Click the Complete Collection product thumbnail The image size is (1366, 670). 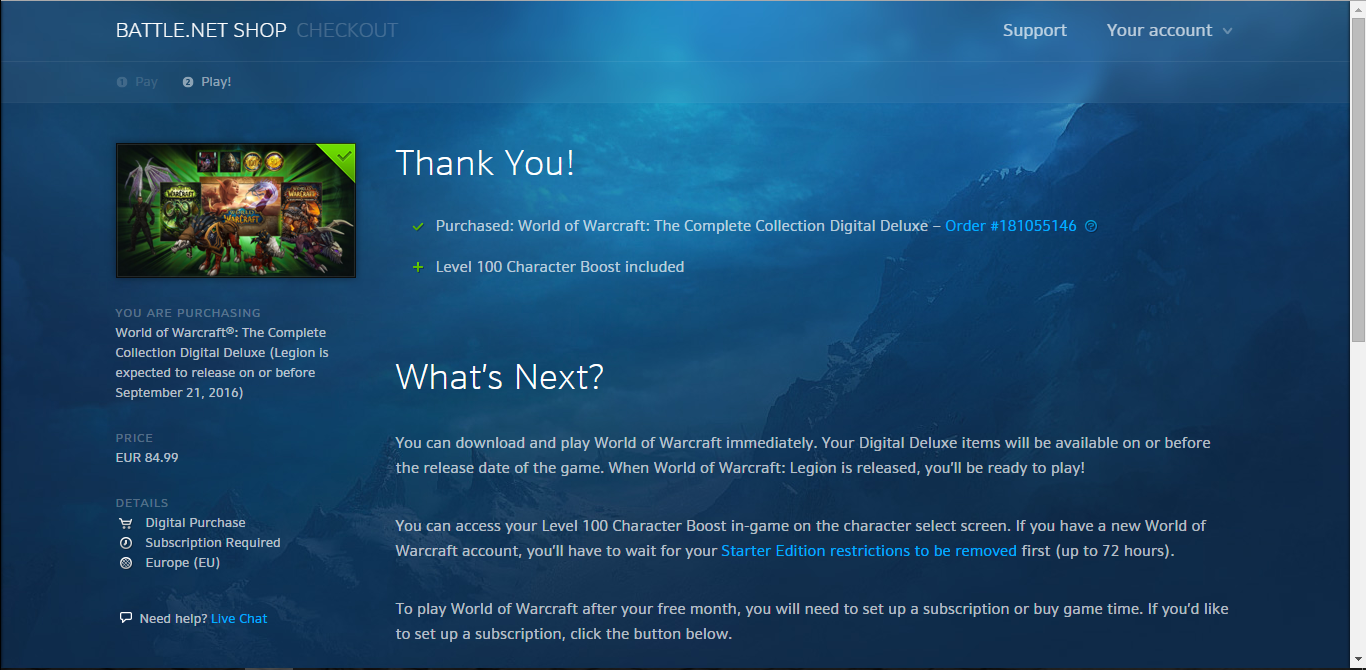coord(236,210)
